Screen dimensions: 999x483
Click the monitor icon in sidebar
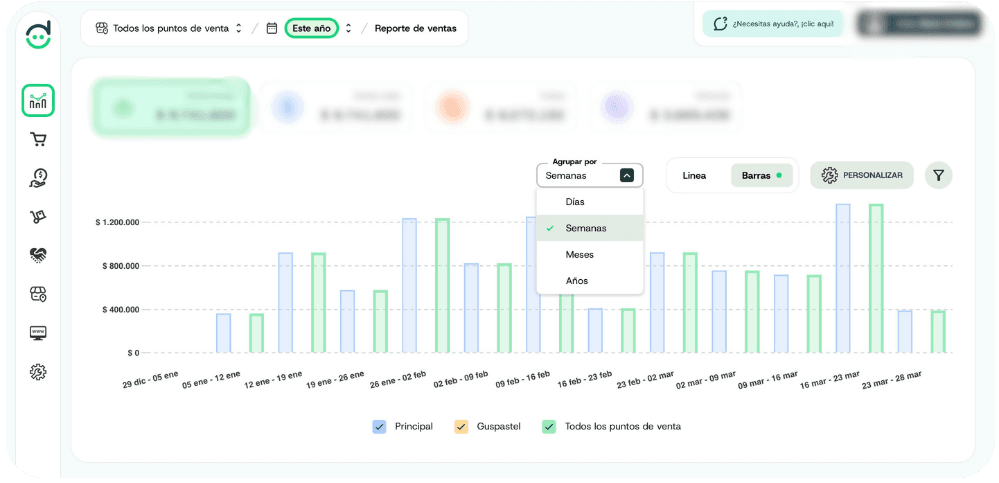38,333
